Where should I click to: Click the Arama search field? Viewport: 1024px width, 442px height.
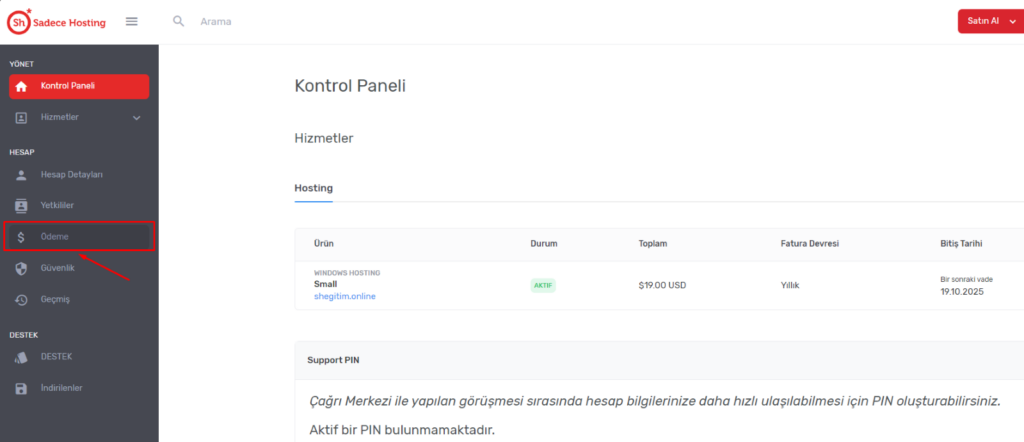pos(216,22)
